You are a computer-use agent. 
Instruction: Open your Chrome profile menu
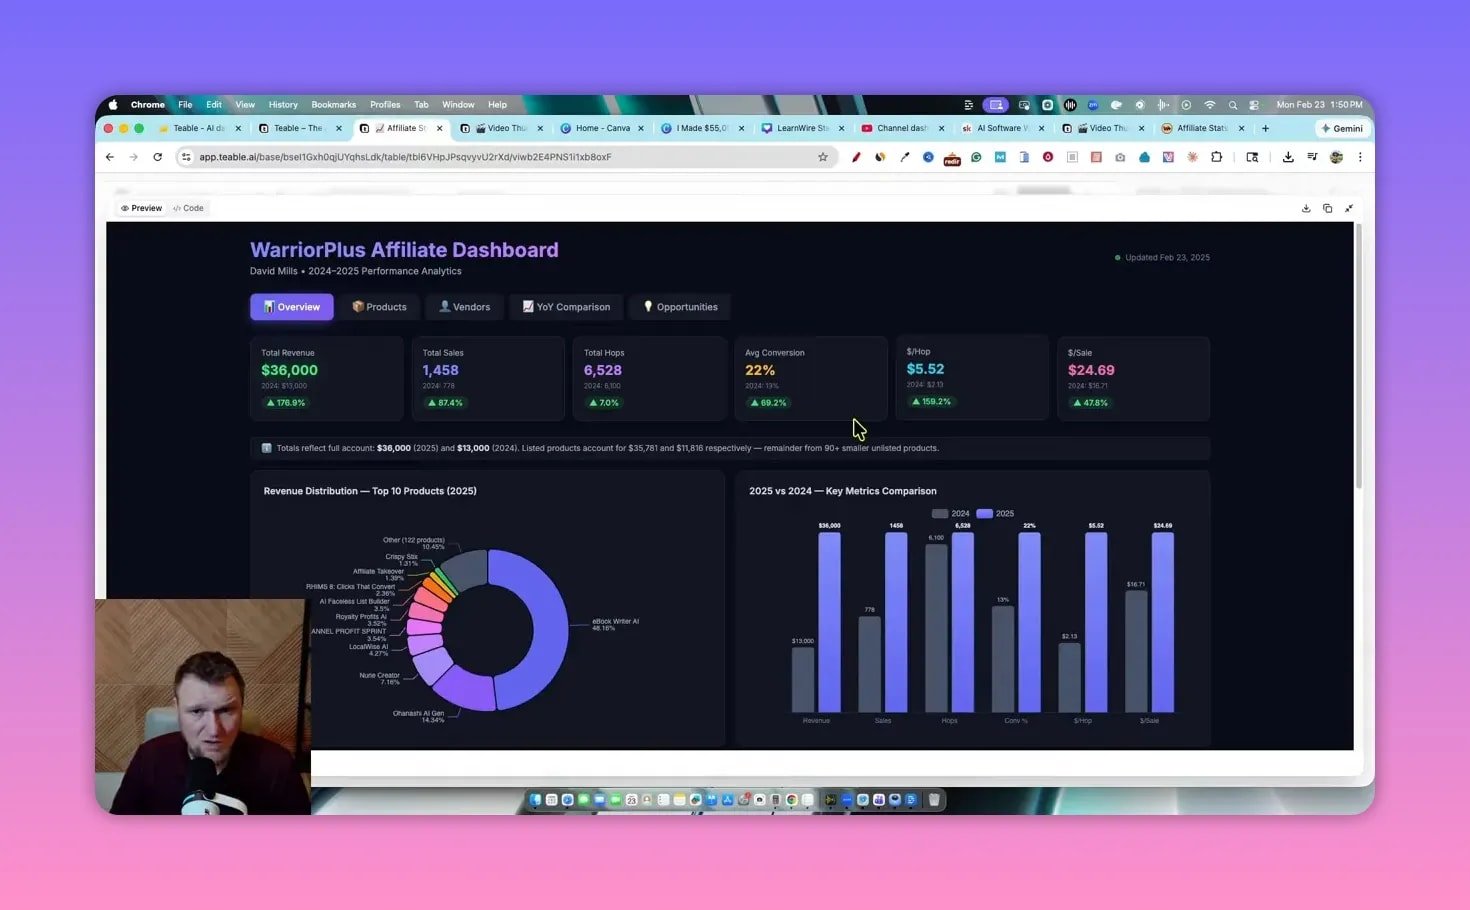point(1336,157)
